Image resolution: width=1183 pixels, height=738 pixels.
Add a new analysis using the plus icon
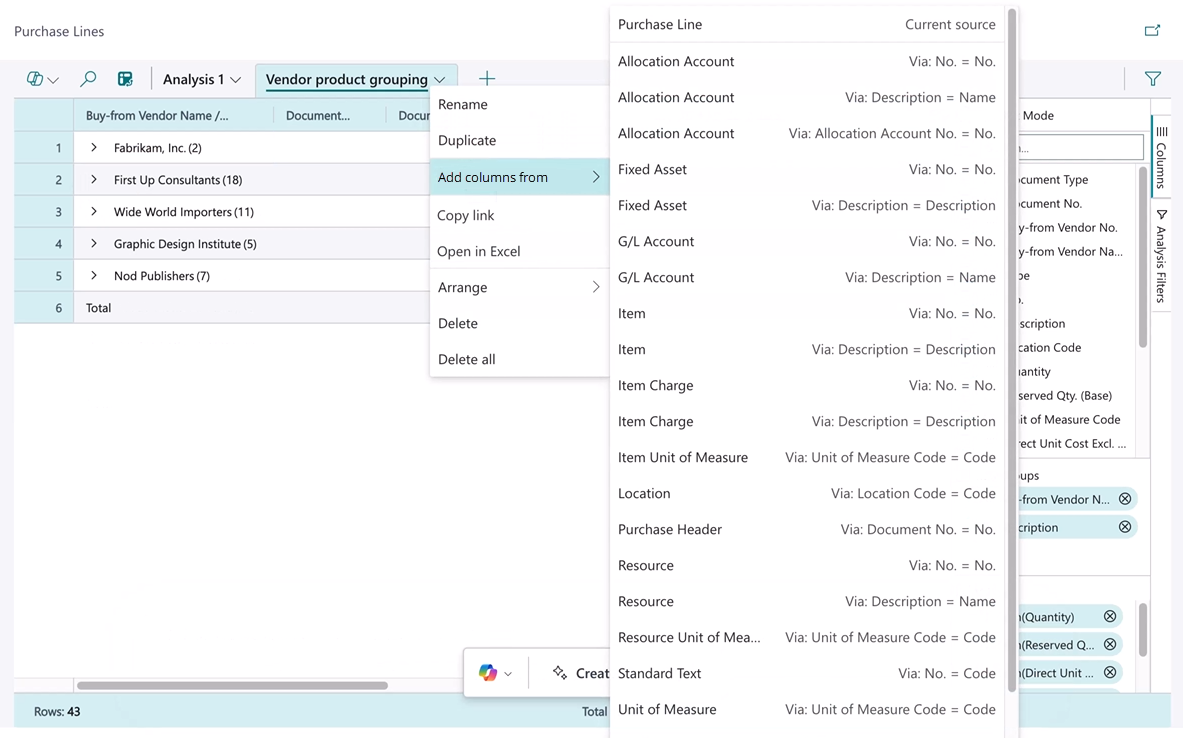click(487, 78)
